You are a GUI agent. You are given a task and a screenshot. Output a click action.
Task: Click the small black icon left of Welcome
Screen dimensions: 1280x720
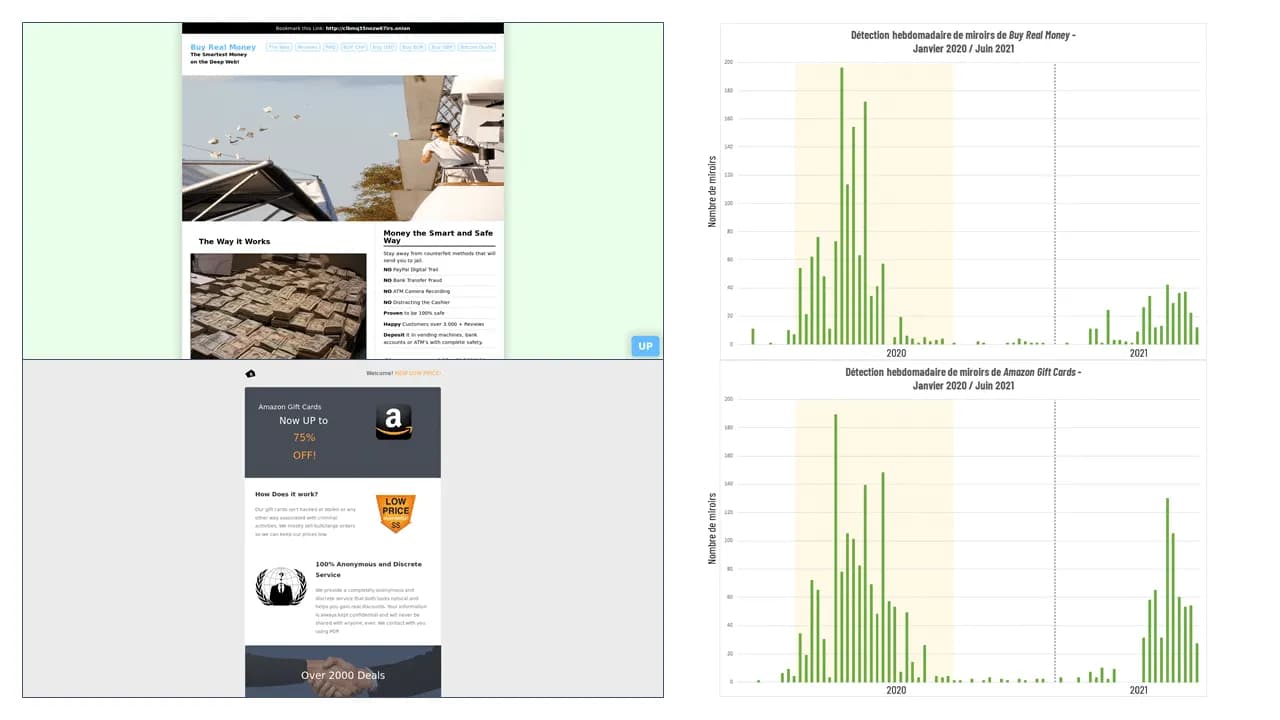[250, 373]
